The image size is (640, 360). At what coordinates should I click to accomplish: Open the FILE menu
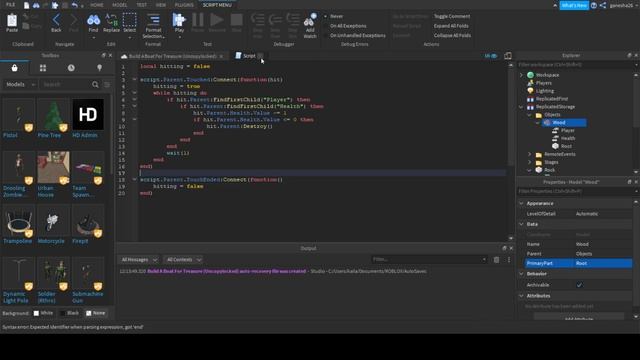[11, 5]
